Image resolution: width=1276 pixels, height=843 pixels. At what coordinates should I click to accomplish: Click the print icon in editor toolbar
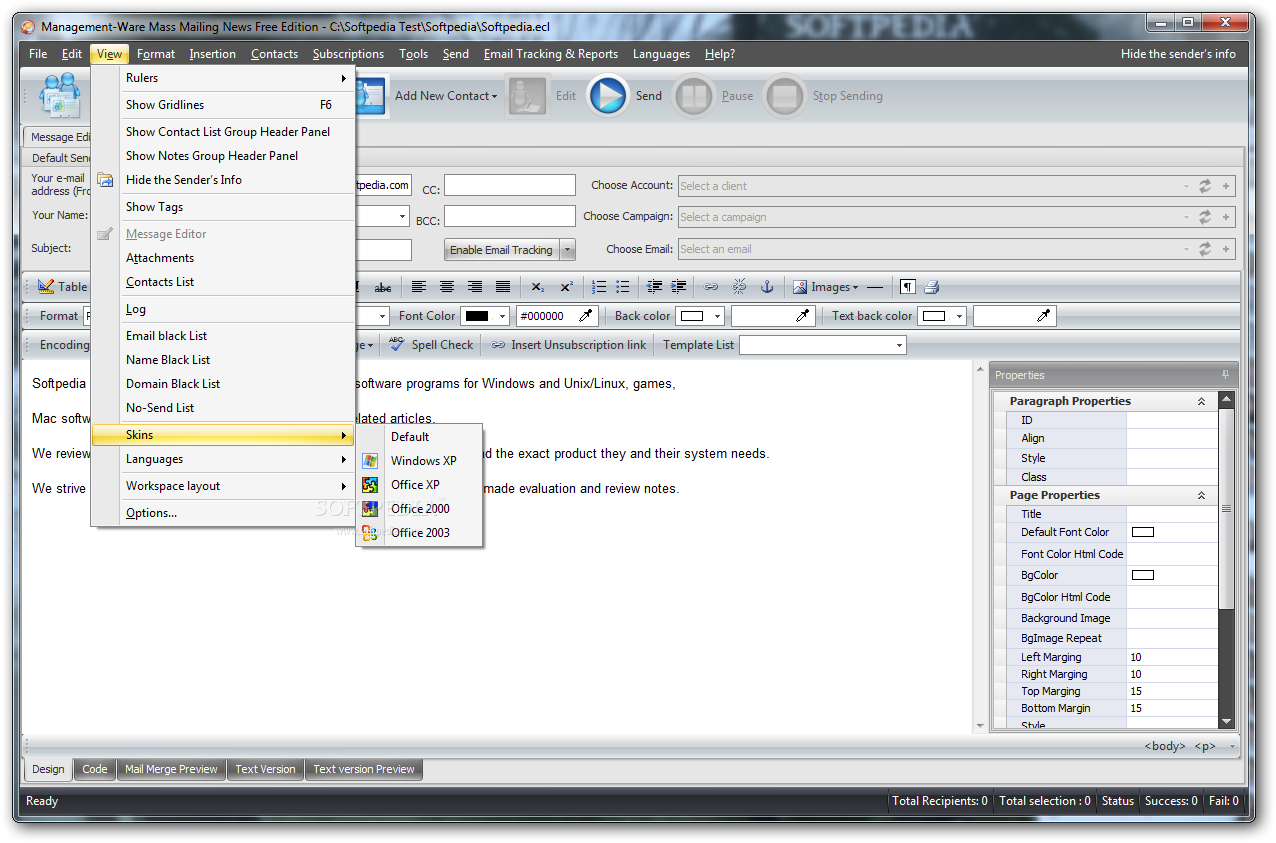point(931,287)
